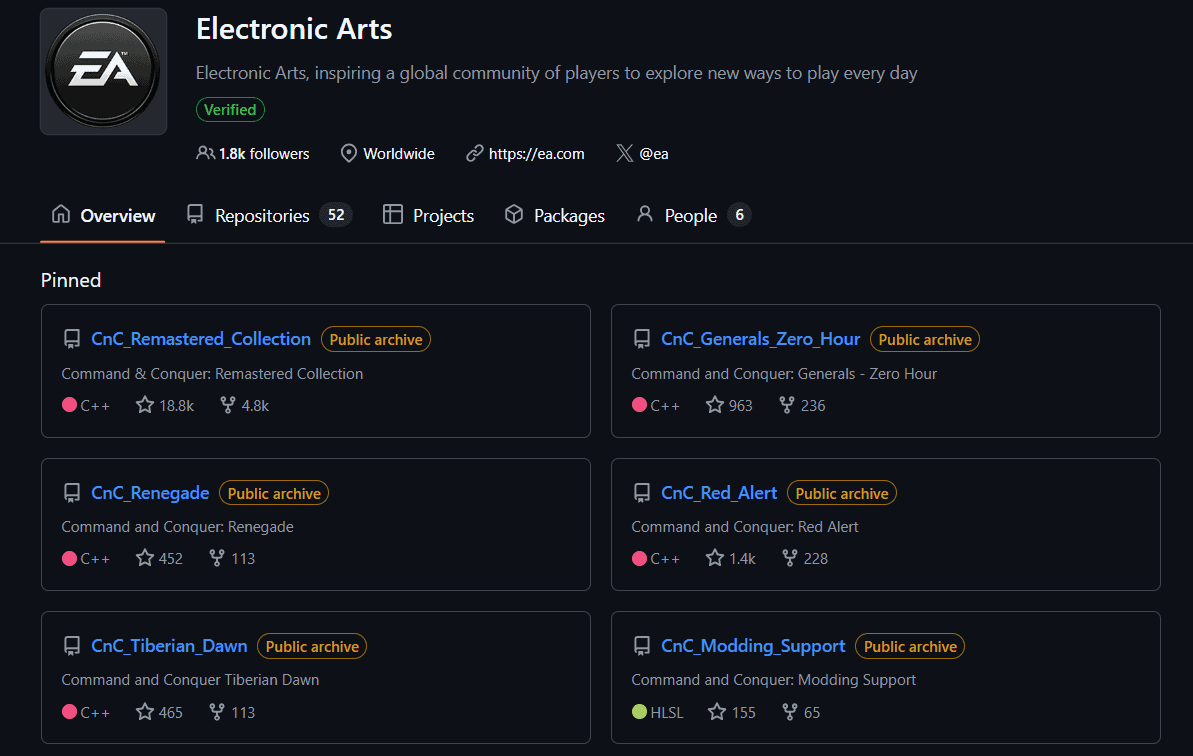This screenshot has height=756, width=1193.
Task: Open the CnC_Modding_Support repository
Action: 753,646
